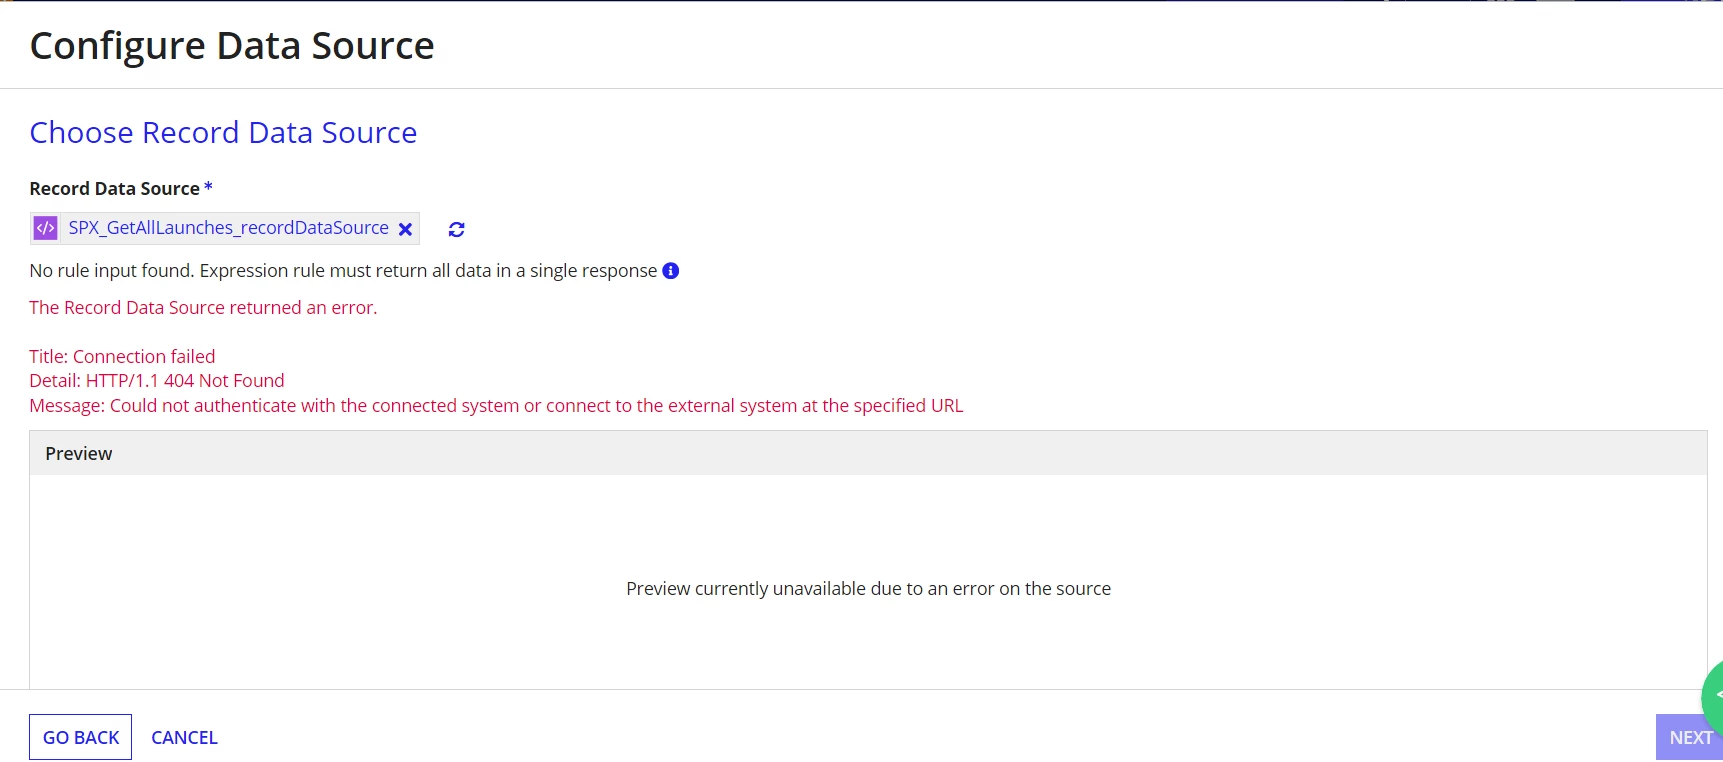
Task: Remove SPX_GetAllLaunches_recordDataSource with the X icon
Action: [405, 229]
